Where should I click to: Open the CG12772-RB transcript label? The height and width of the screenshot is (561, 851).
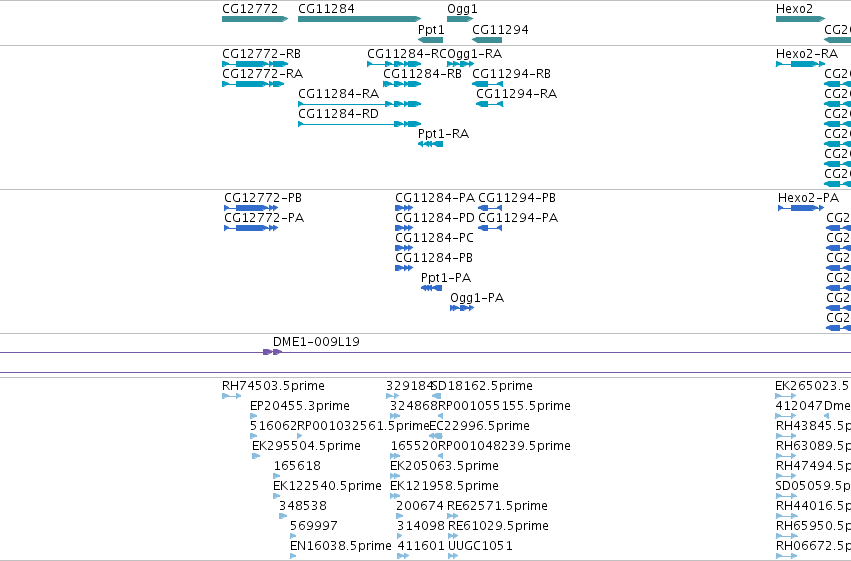(x=262, y=54)
